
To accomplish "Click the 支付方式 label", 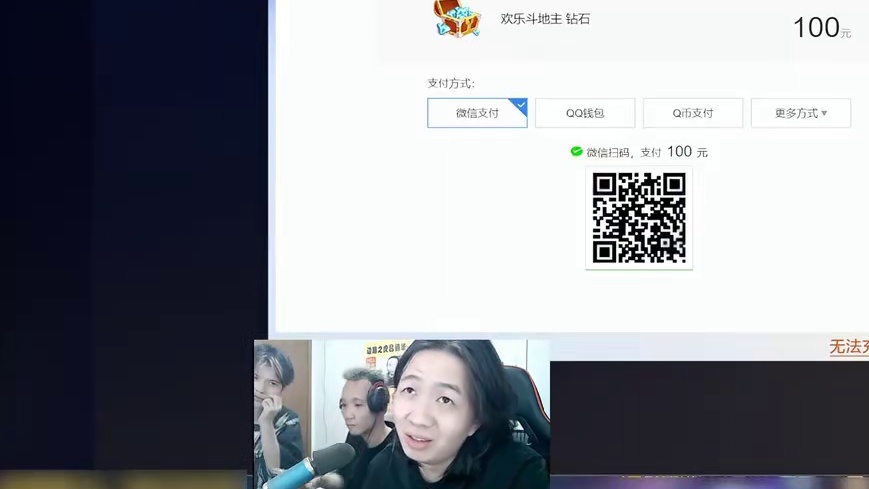I will pyautogui.click(x=451, y=83).
